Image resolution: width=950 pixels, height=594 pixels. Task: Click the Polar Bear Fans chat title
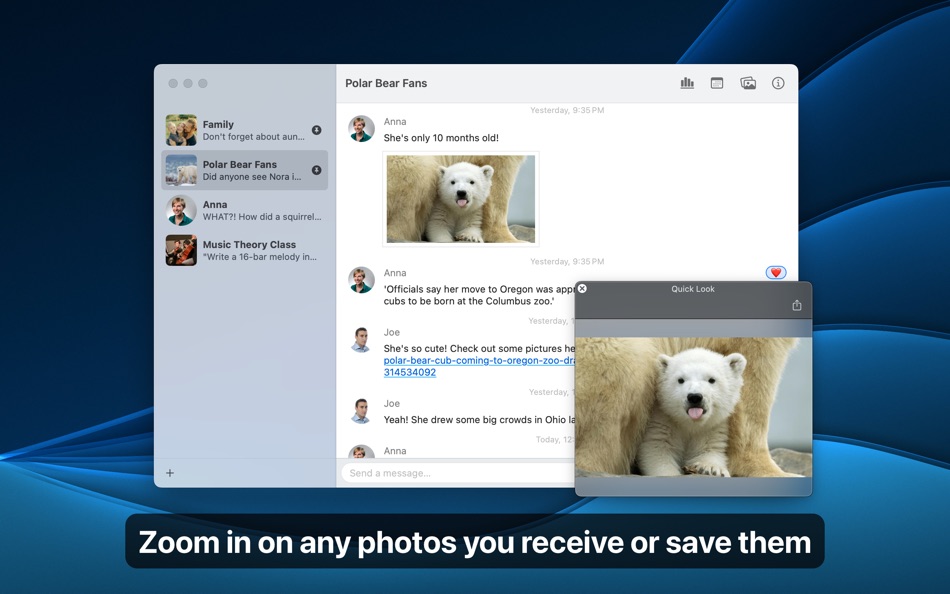coord(386,83)
